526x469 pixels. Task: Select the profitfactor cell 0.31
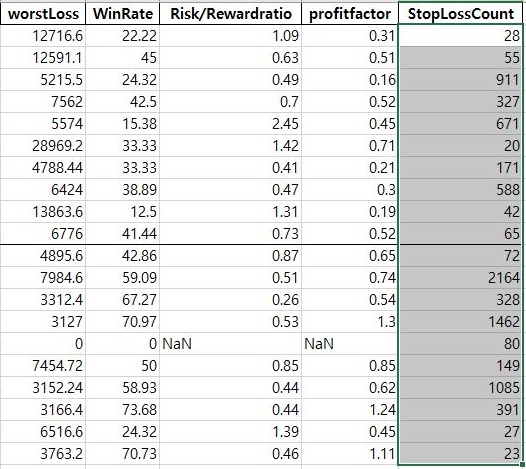point(350,36)
